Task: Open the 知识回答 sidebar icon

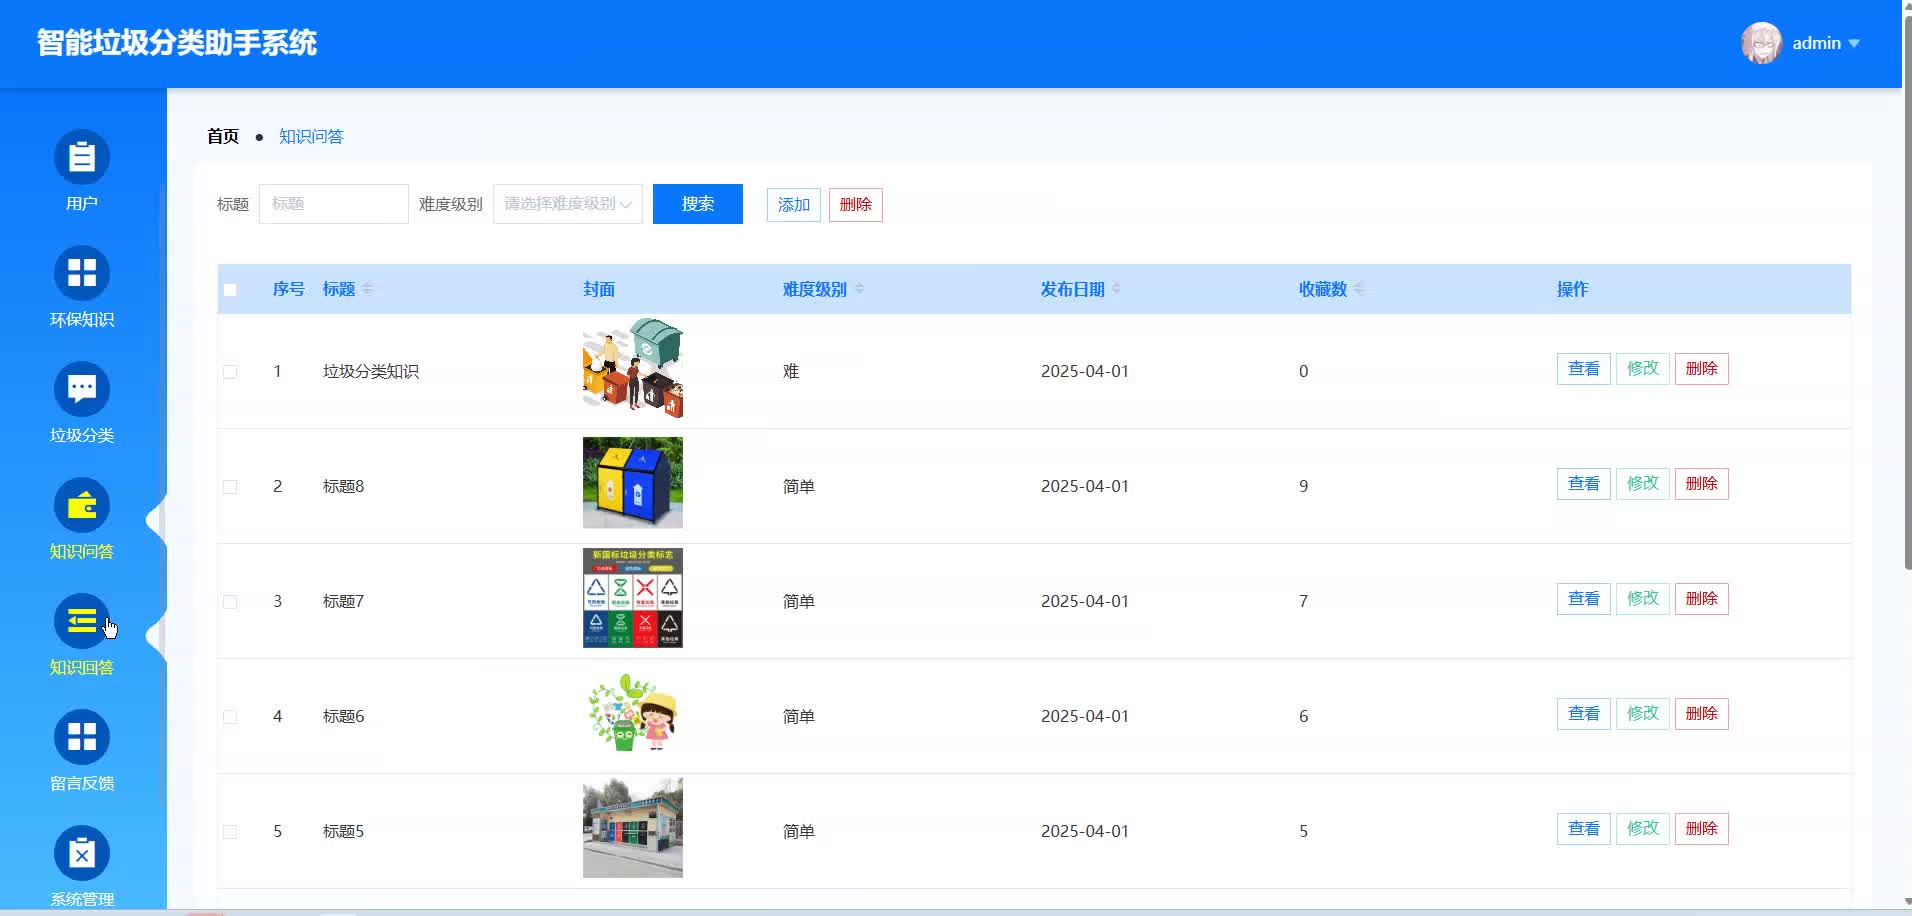Action: [x=82, y=621]
